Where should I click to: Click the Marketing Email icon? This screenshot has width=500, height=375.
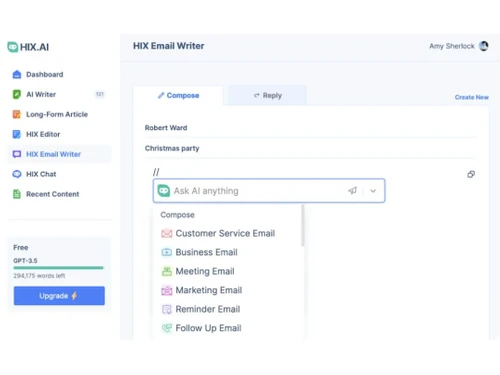coord(167,290)
